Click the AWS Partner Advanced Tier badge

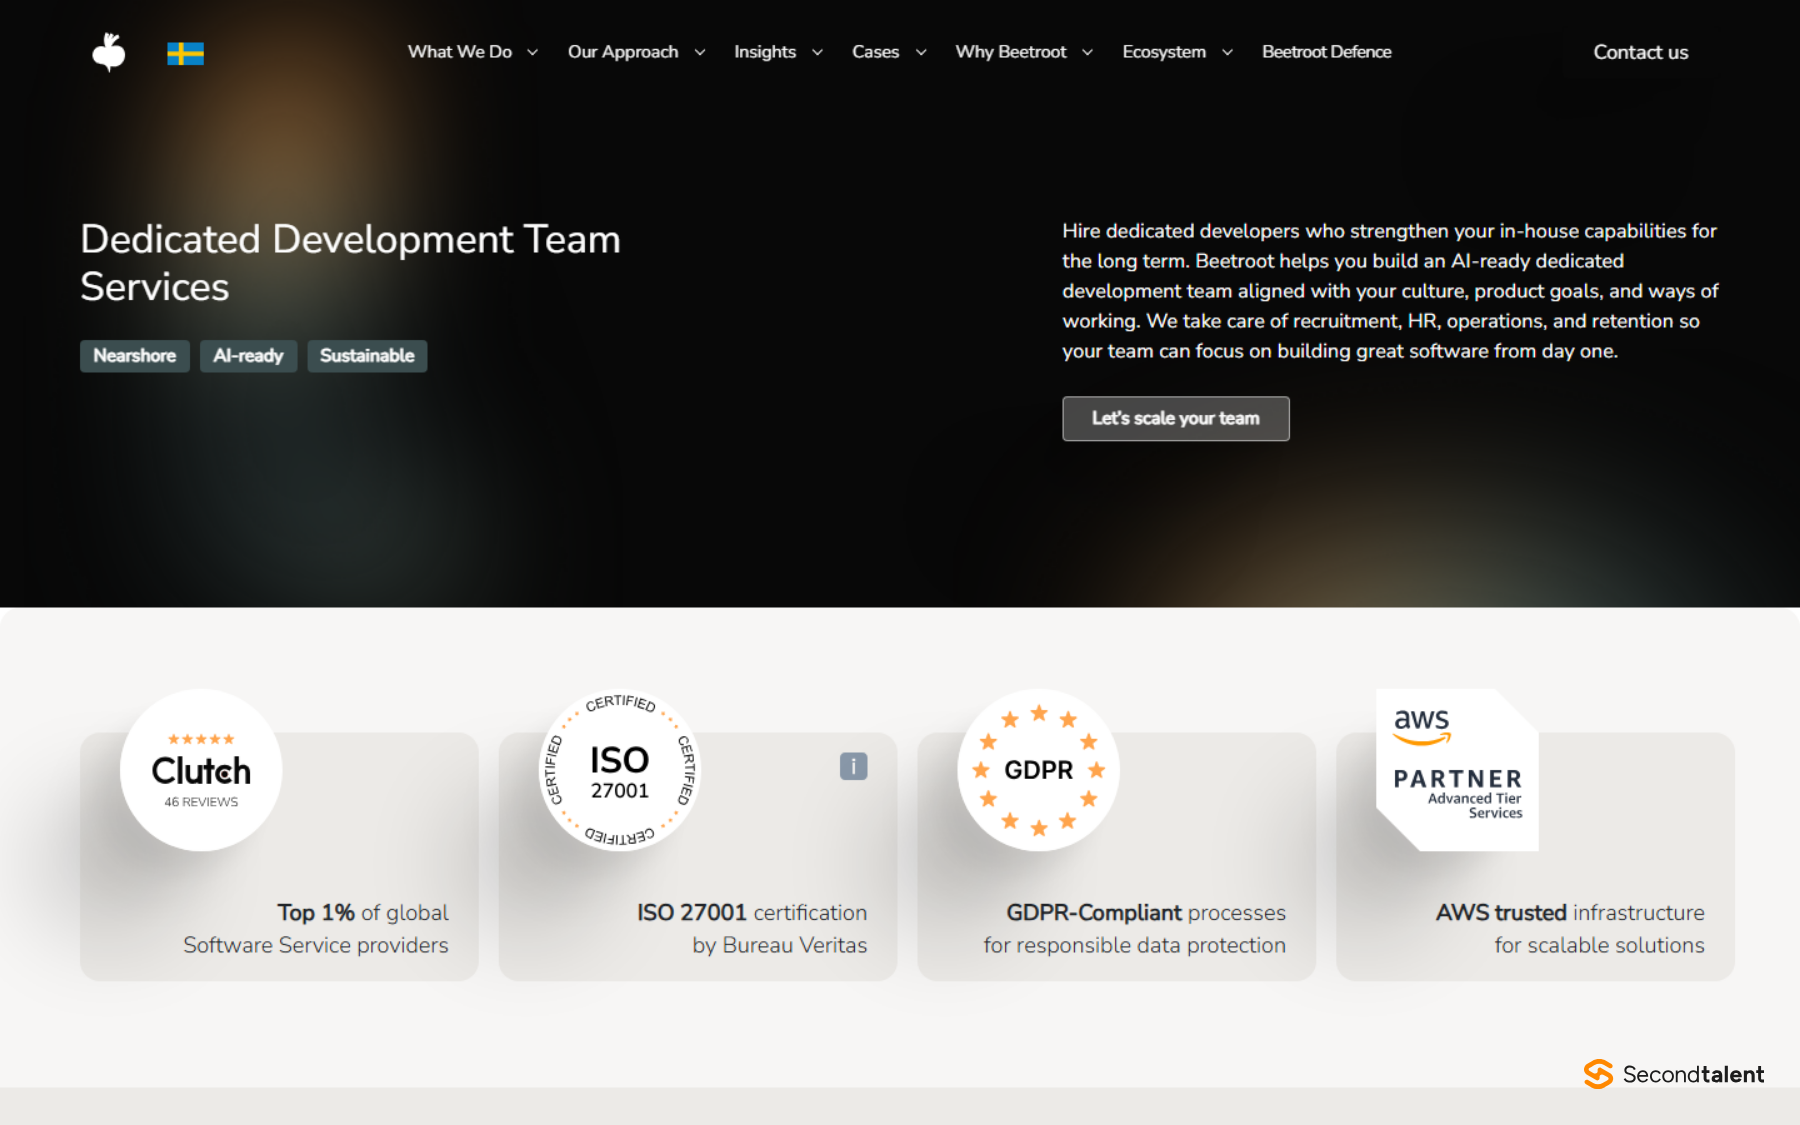(x=1457, y=770)
